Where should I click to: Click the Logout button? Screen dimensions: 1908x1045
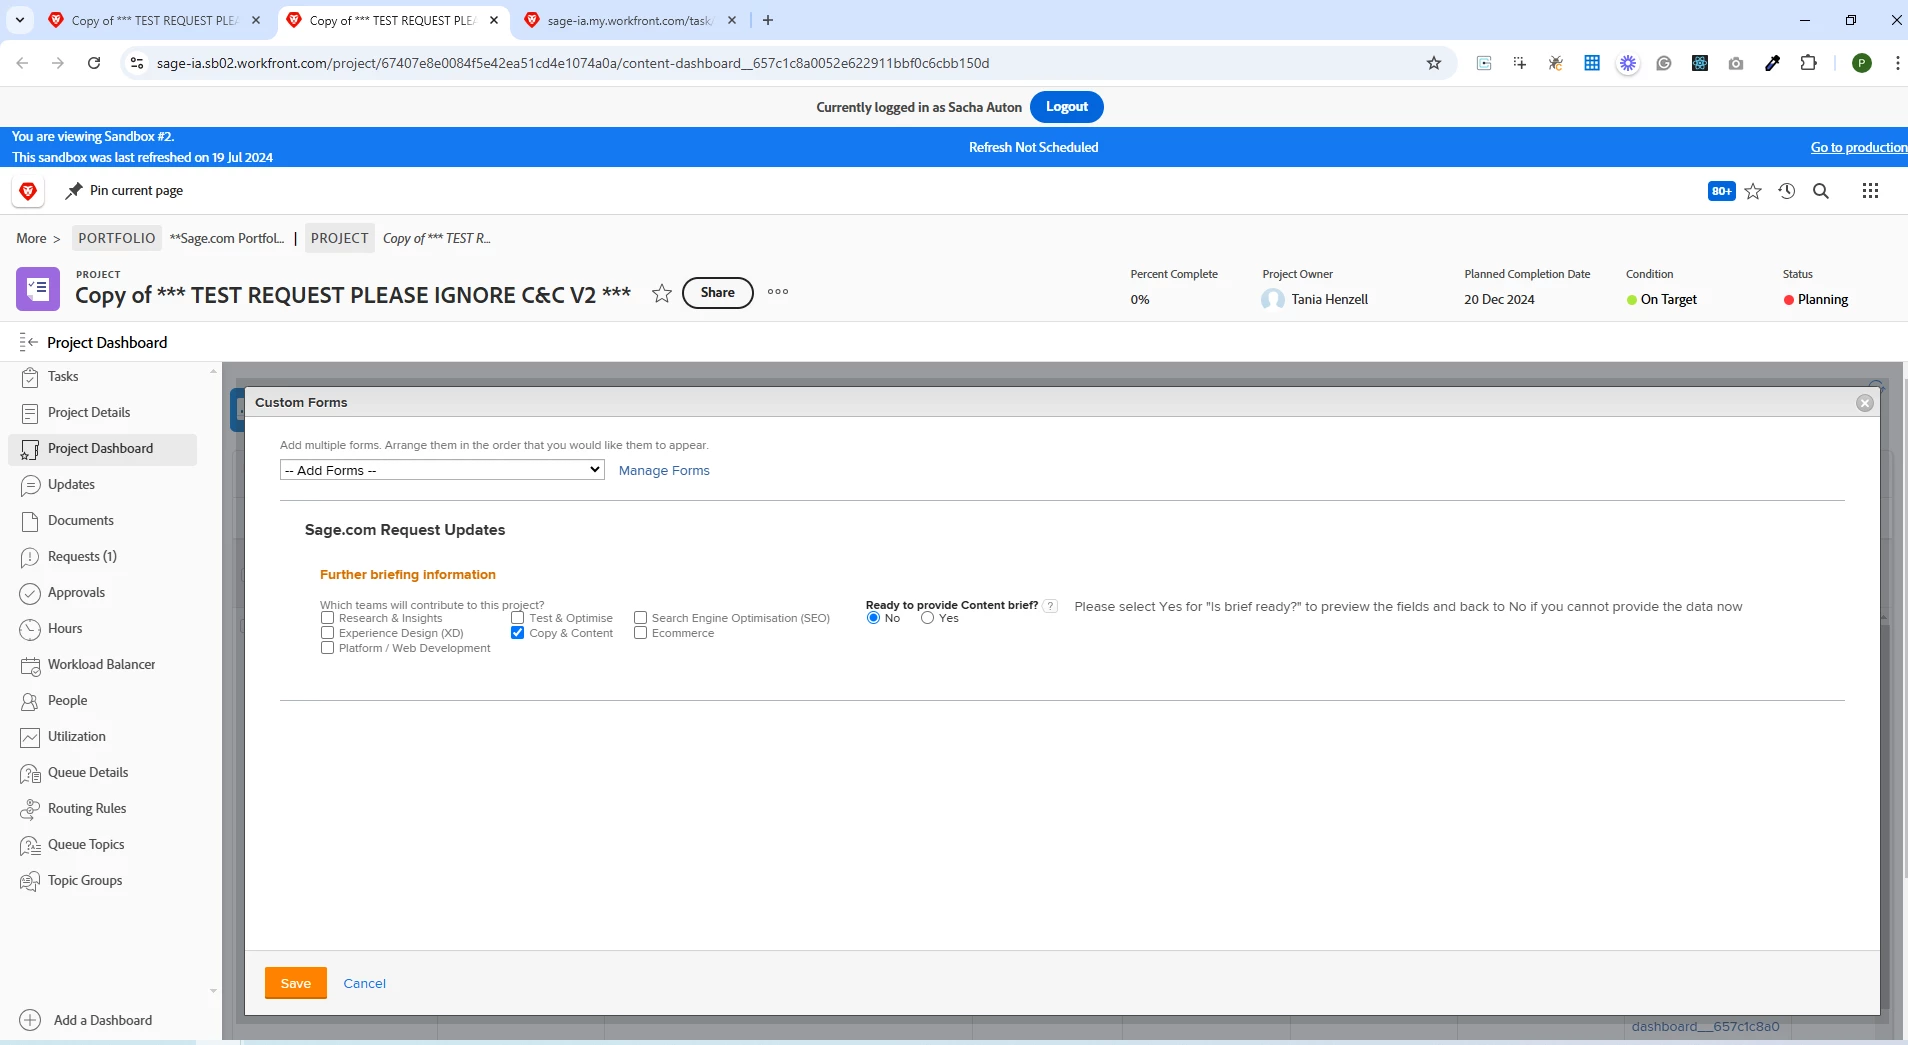pos(1067,107)
